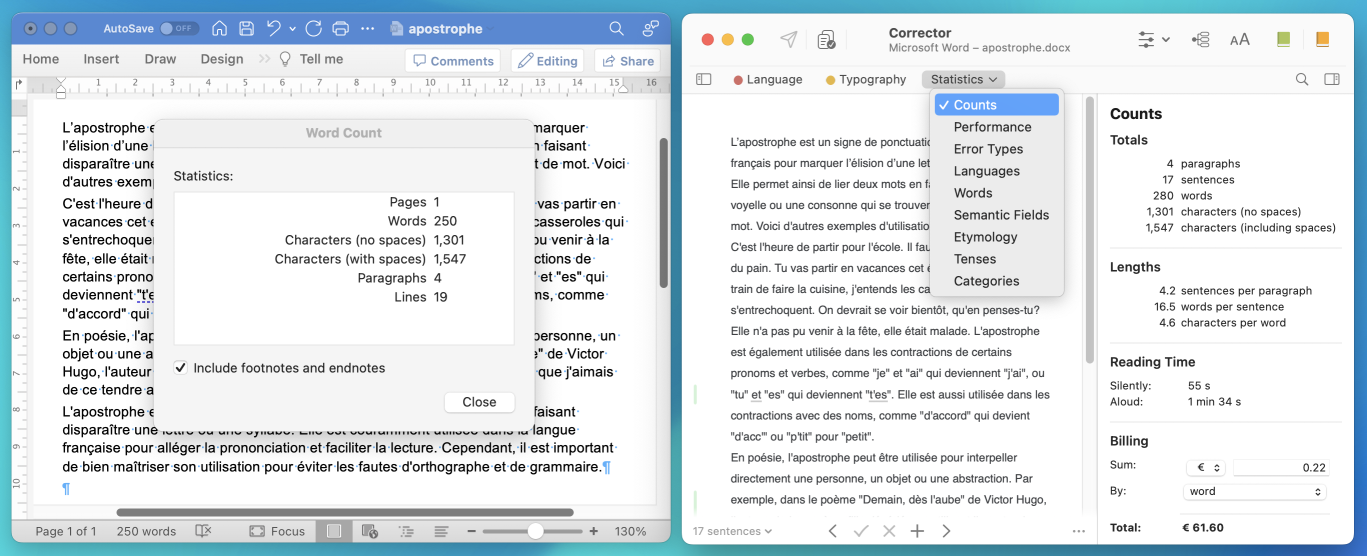This screenshot has width=1367, height=556.
Task: Open the billing By word dropdown
Action: coord(1255,492)
